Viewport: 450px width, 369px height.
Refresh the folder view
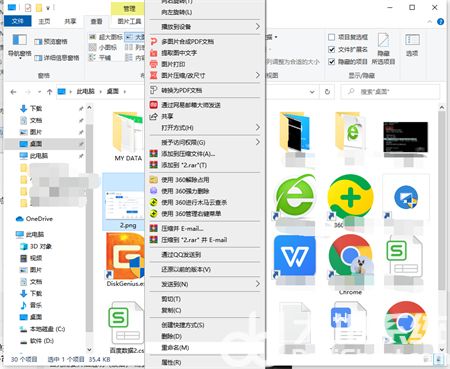(327, 92)
